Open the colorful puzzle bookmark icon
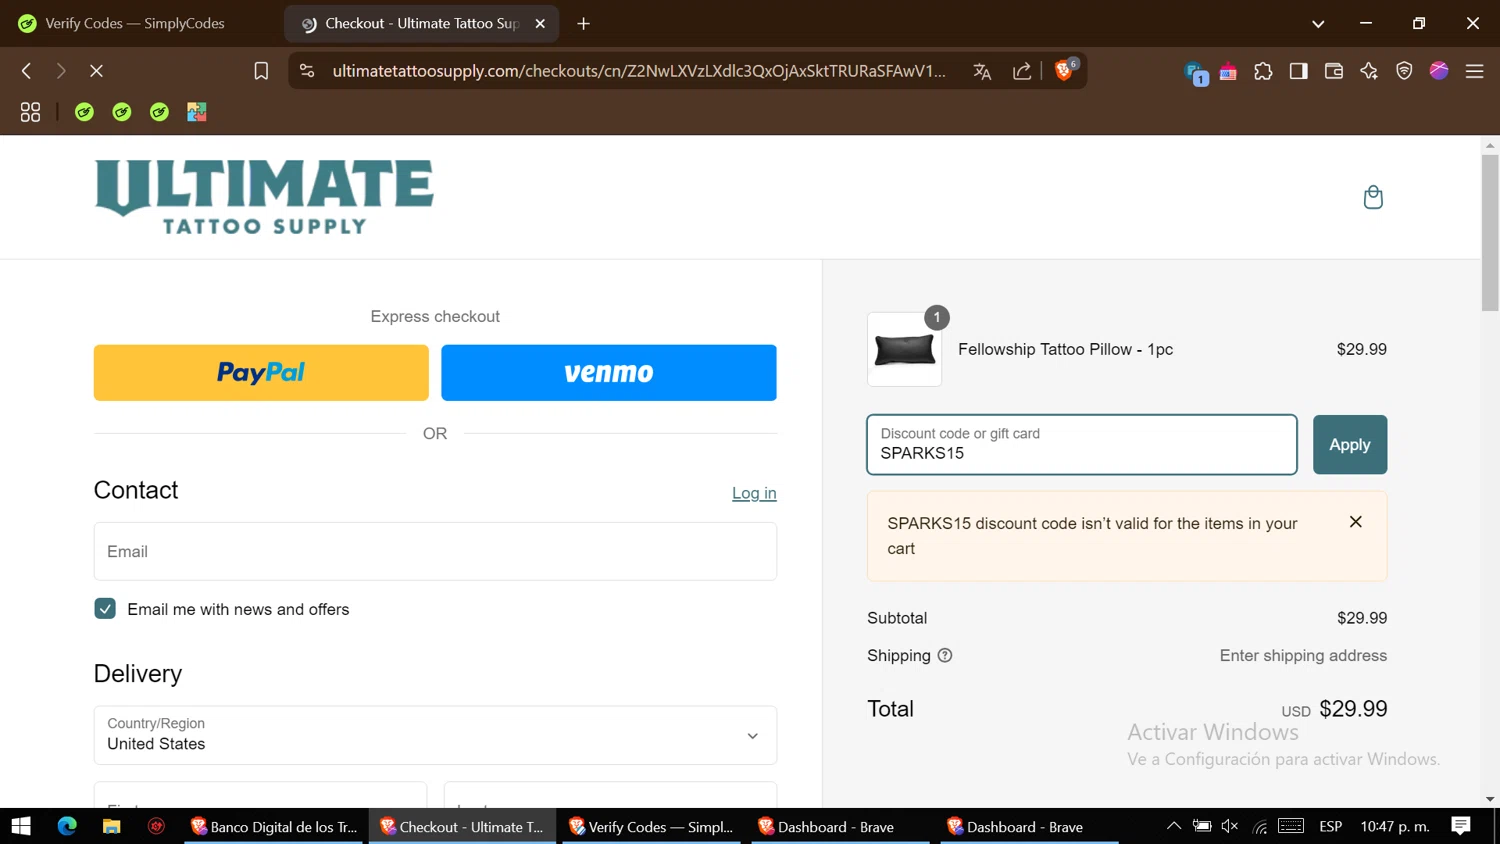The height and width of the screenshot is (844, 1500). (197, 112)
